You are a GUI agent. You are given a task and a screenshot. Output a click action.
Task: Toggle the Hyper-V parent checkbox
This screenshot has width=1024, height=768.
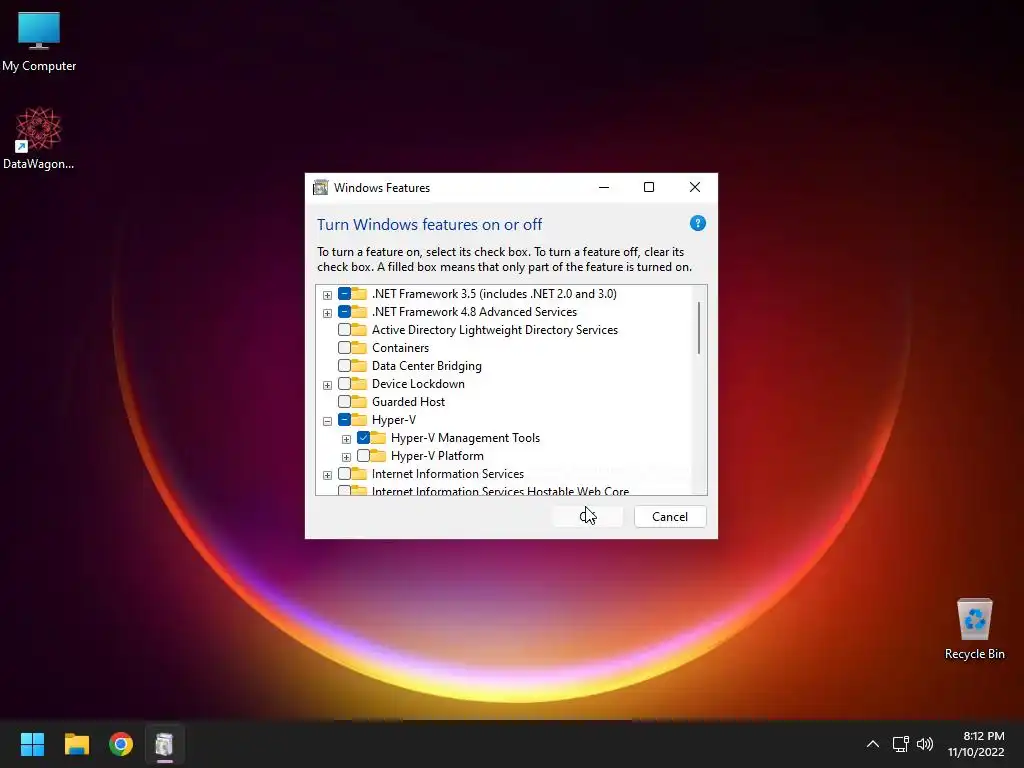coord(344,419)
